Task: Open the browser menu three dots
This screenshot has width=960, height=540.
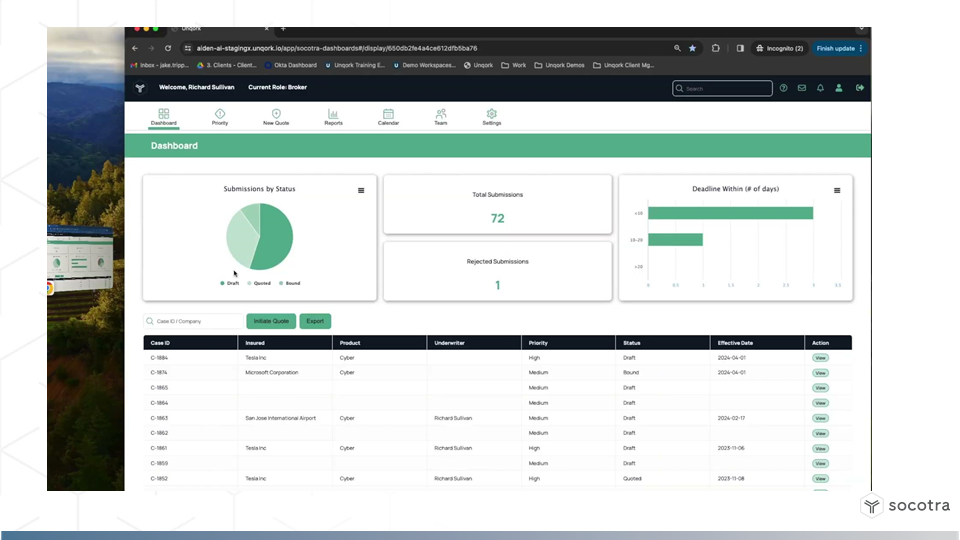Action: point(861,48)
